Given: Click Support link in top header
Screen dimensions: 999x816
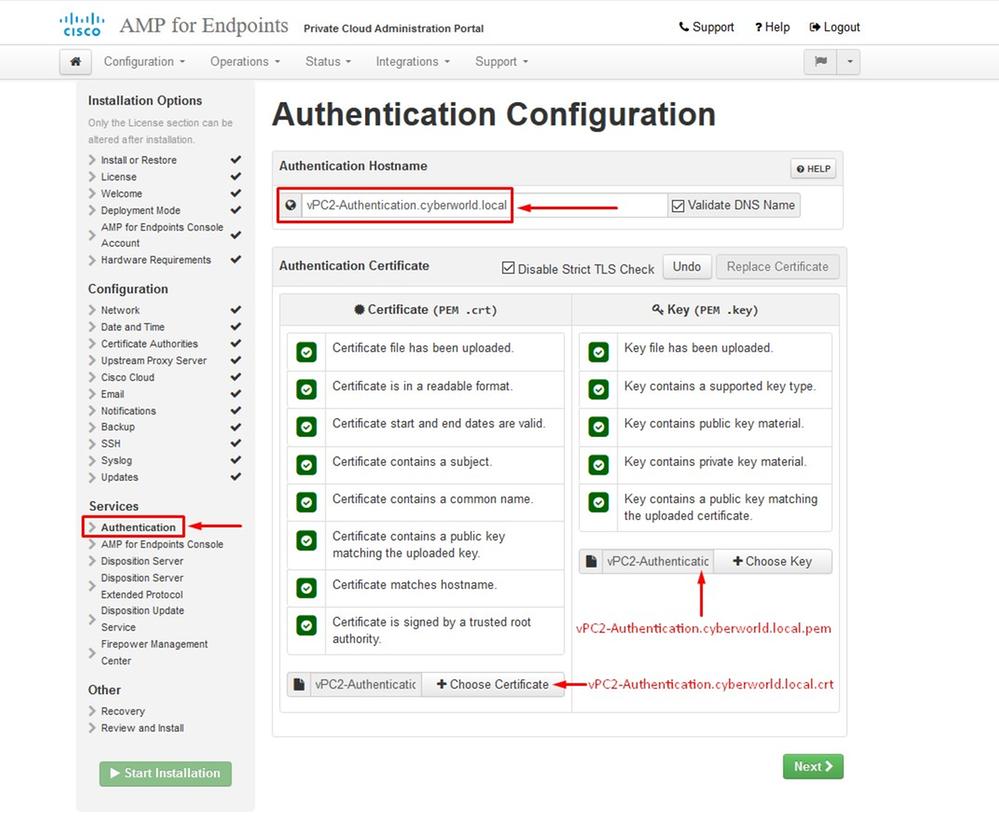Looking at the screenshot, I should [x=707, y=27].
